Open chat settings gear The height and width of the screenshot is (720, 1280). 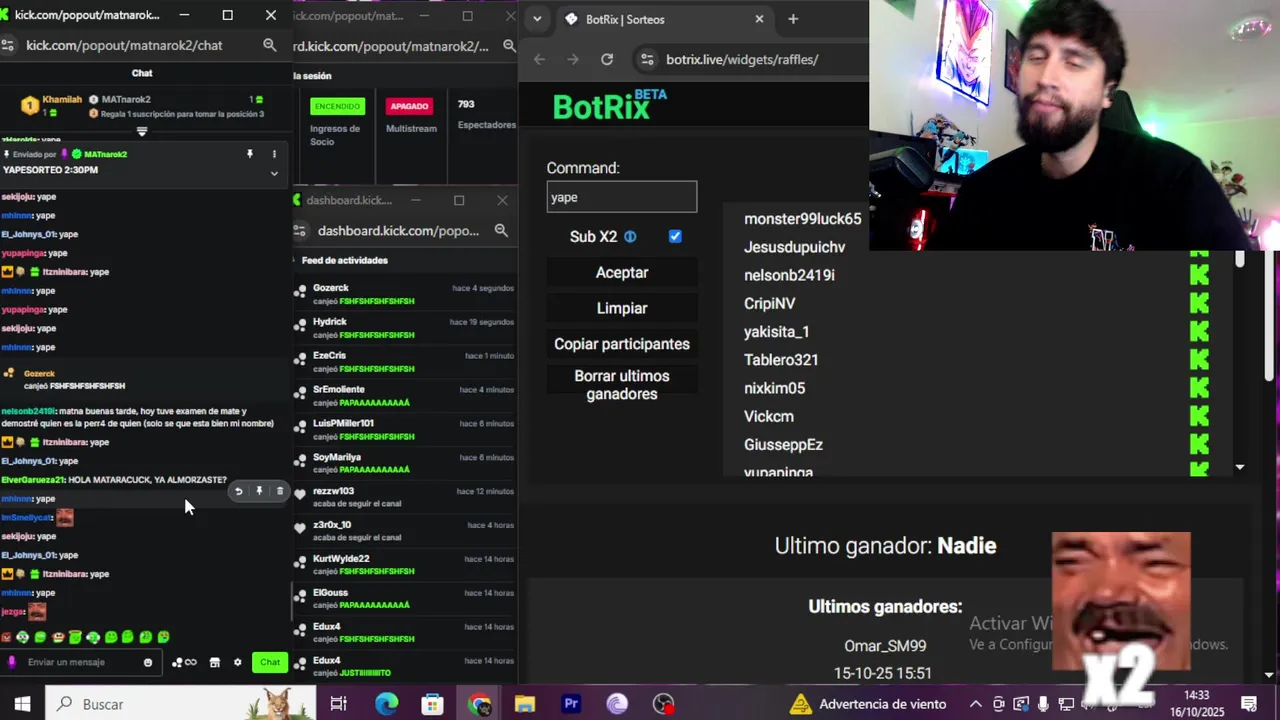(x=237, y=662)
